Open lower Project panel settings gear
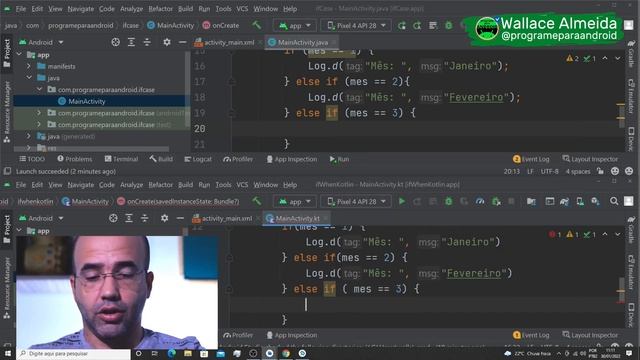This screenshot has width=640, height=360. pos(164,218)
